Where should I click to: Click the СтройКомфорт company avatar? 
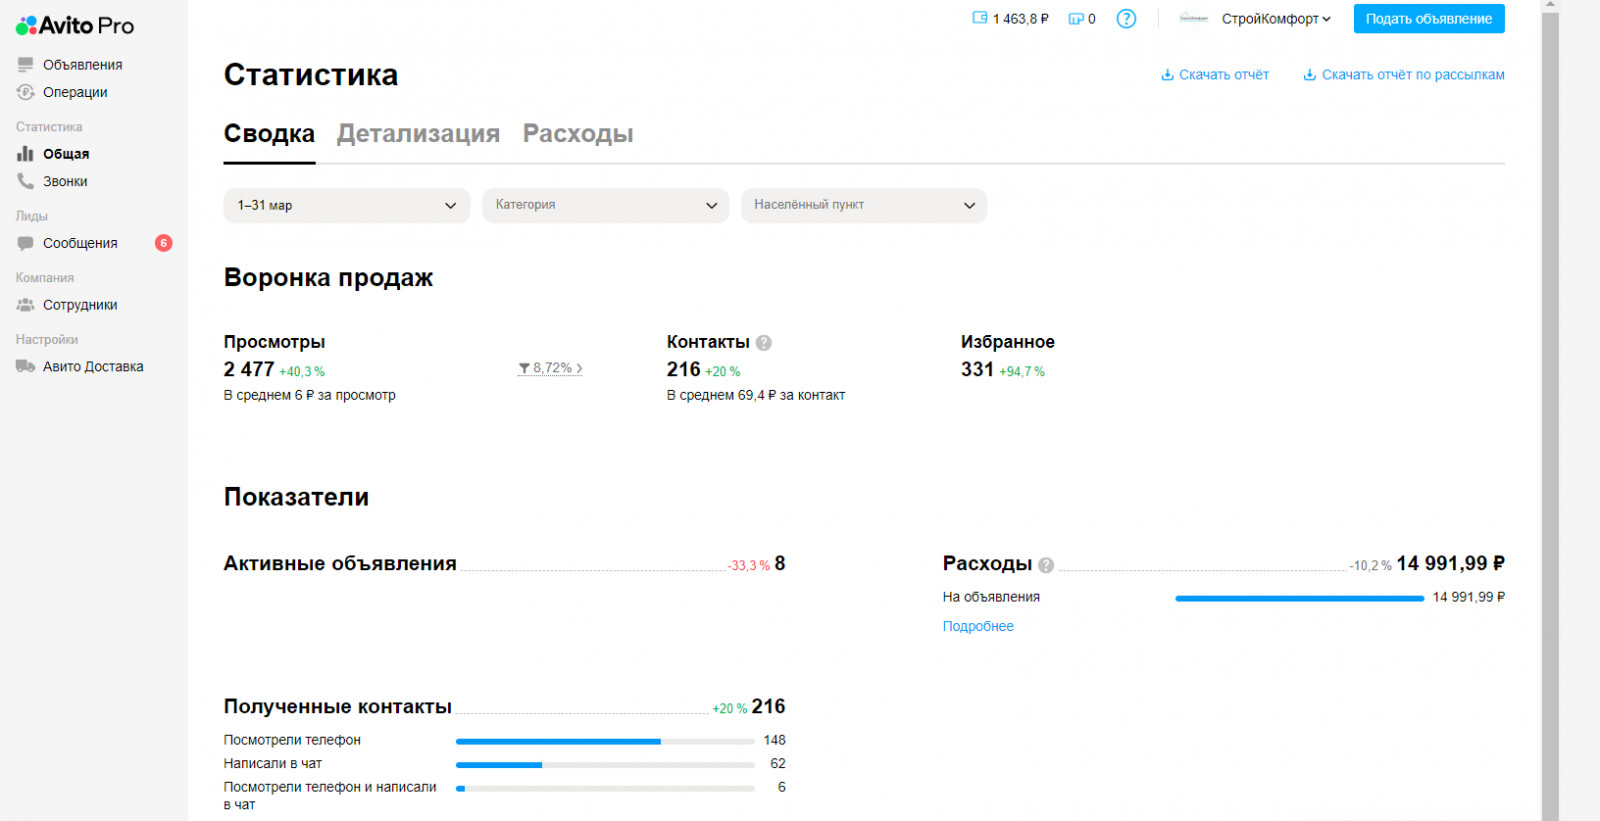[x=1194, y=19]
